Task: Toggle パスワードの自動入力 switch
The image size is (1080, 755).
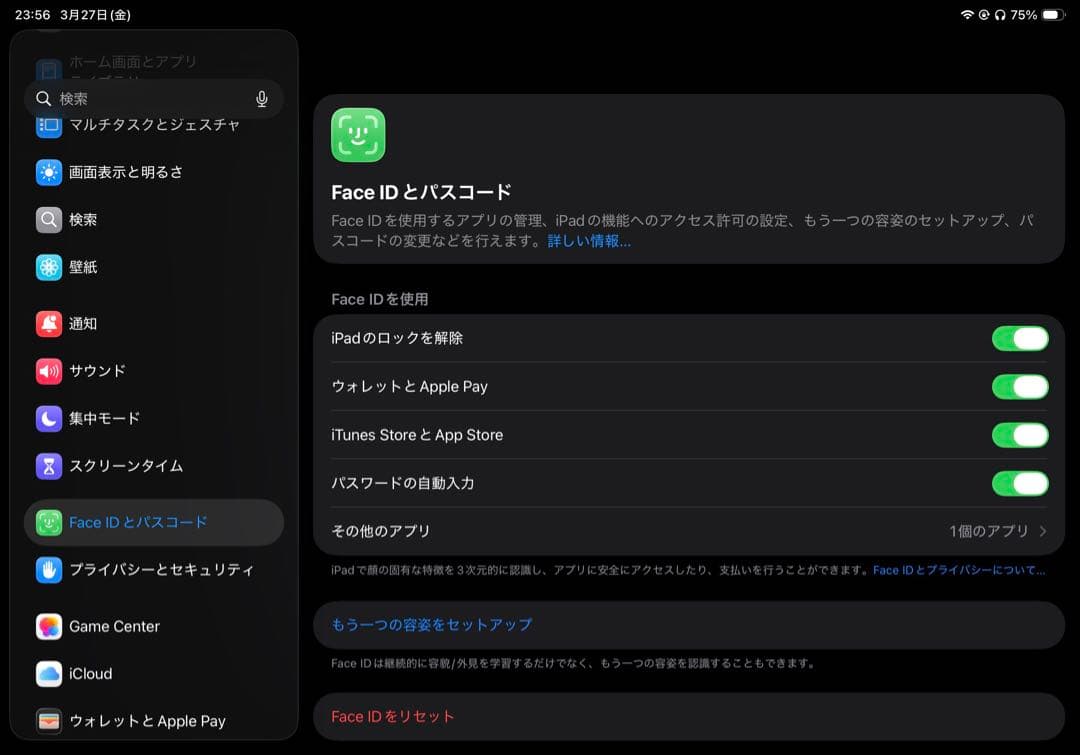Action: [x=1020, y=484]
